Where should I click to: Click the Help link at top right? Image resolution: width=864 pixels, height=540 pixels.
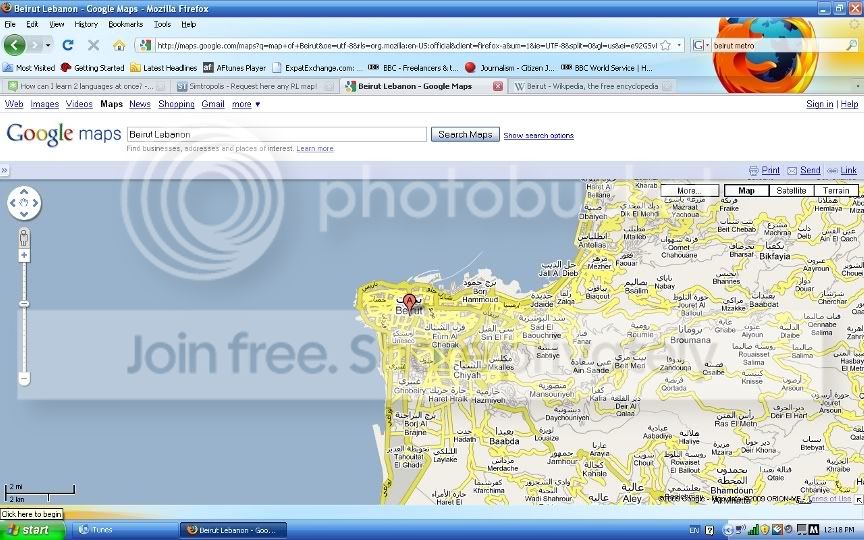coord(849,104)
